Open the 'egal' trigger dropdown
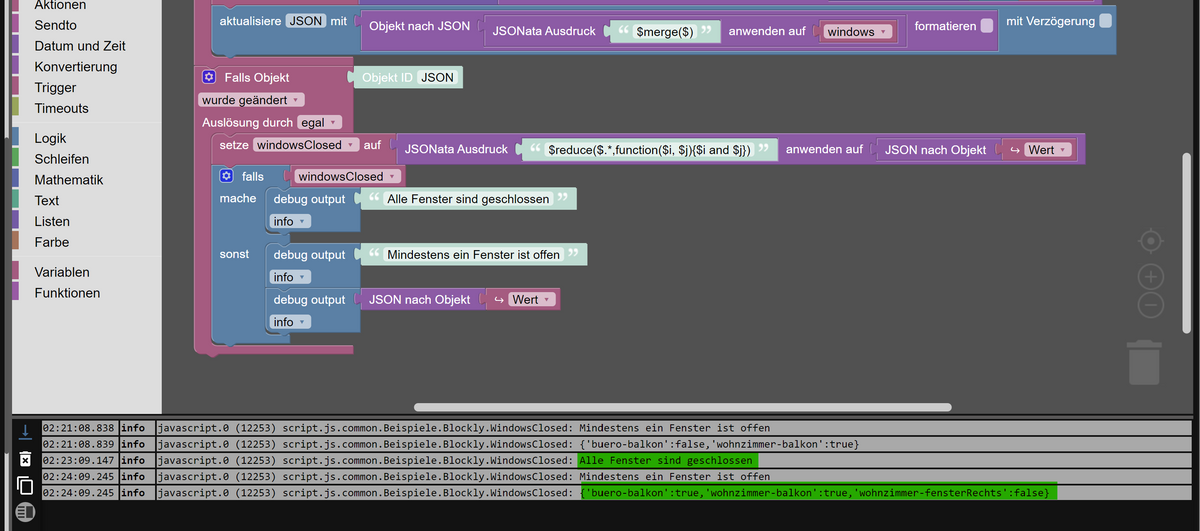The image size is (1200, 531). point(320,122)
